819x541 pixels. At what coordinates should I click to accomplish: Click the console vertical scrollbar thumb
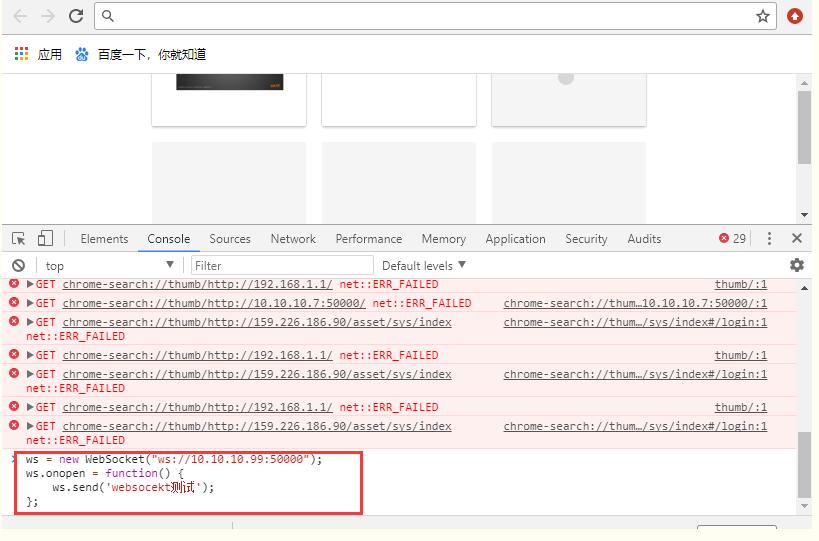click(804, 464)
